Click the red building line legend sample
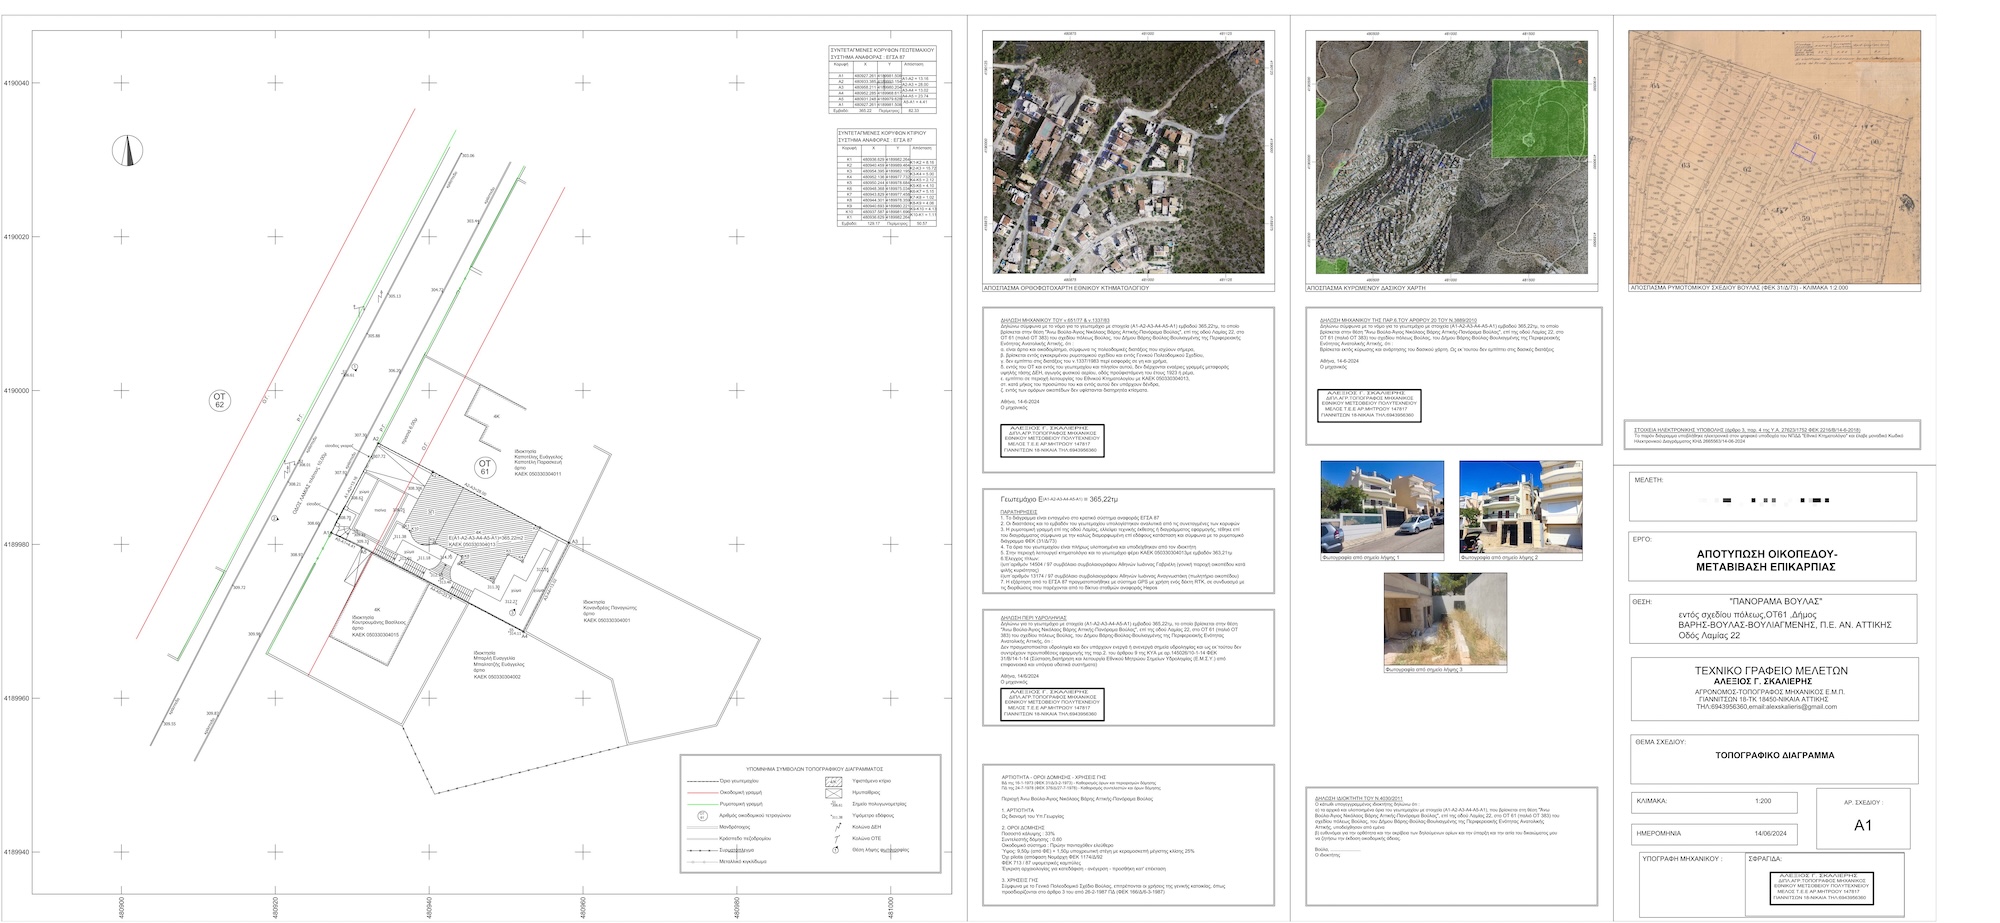This screenshot has height=923, width=2000. point(702,792)
